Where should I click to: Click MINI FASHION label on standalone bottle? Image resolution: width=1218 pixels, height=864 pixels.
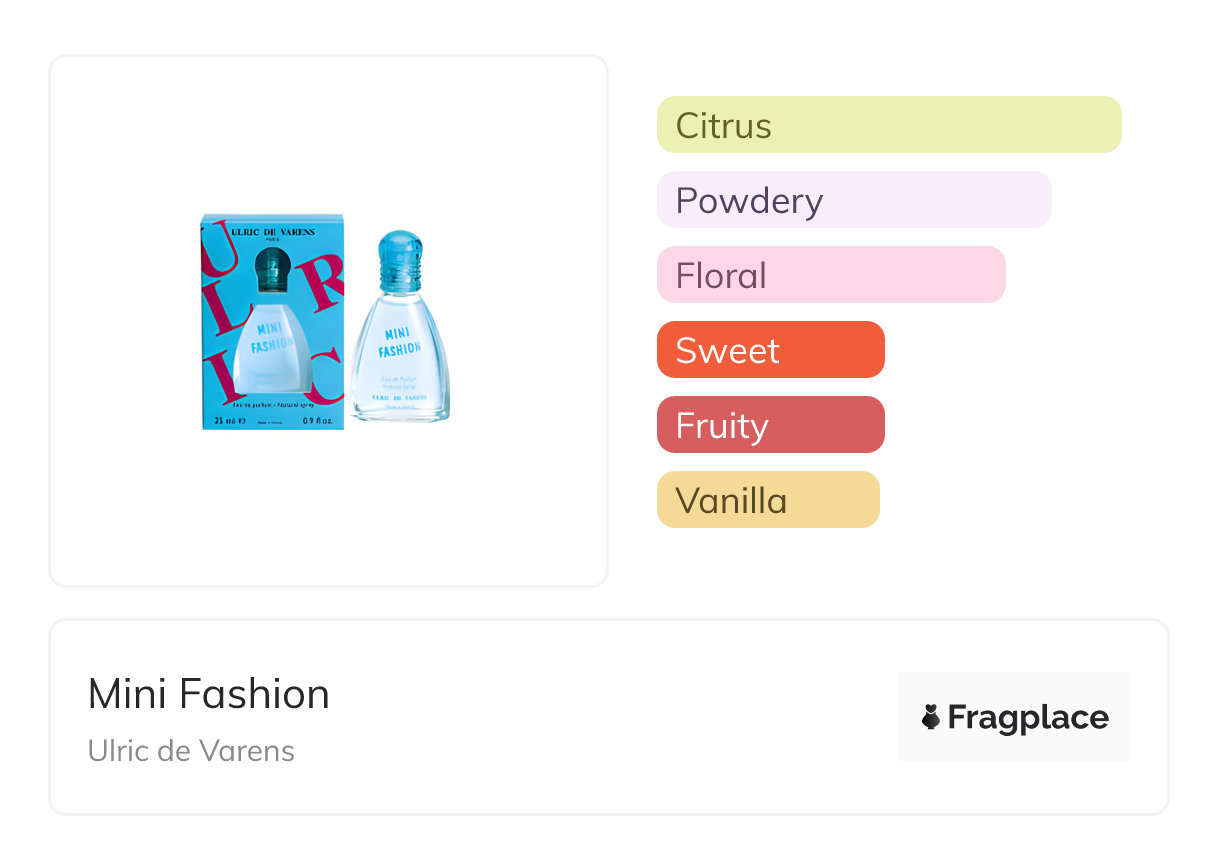399,340
